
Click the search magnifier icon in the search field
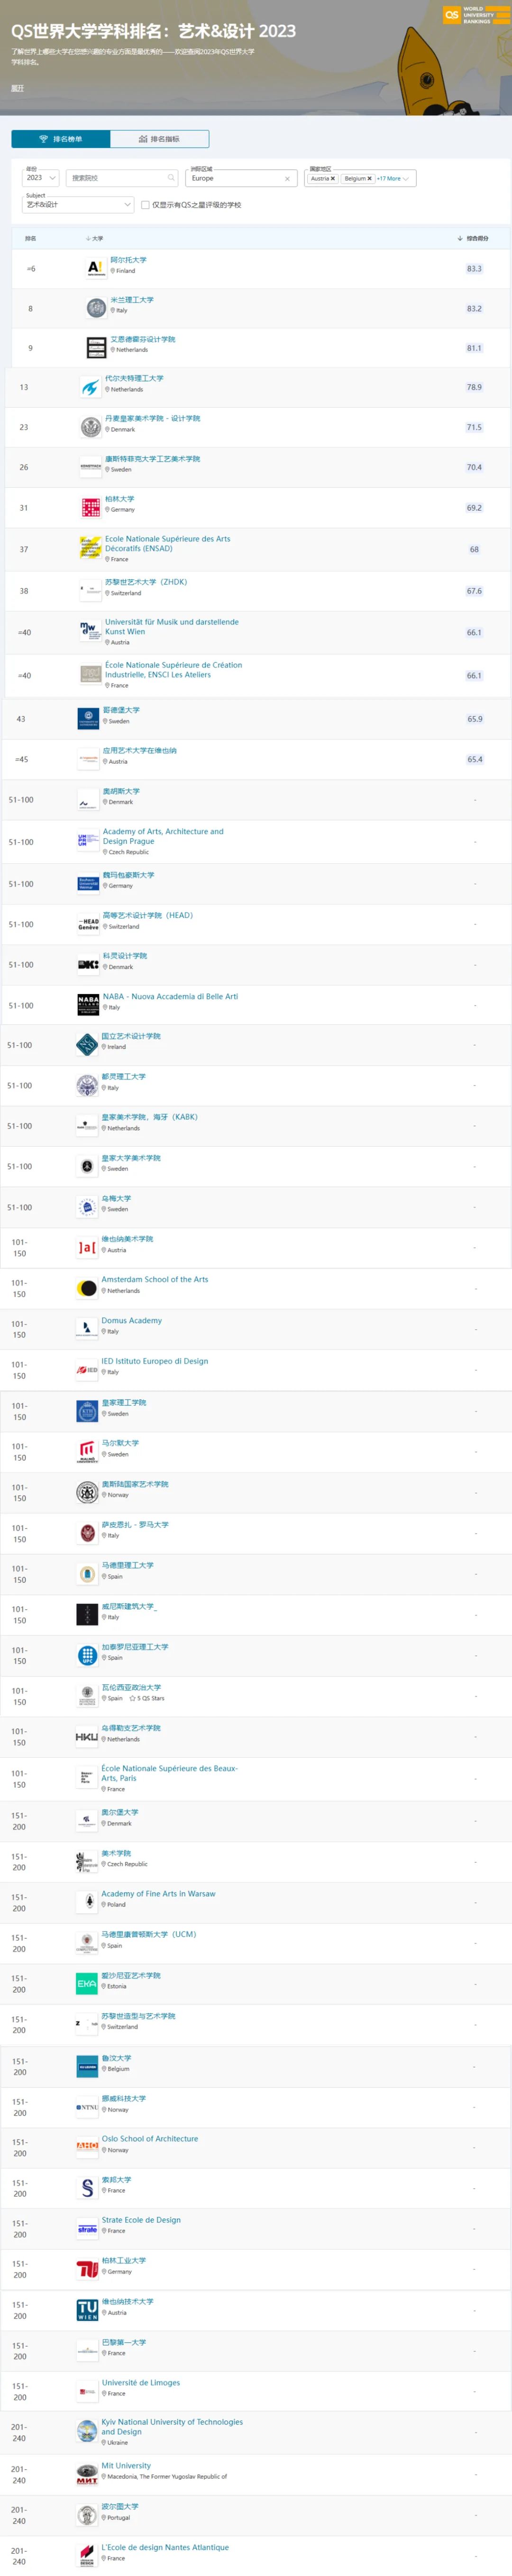point(171,178)
